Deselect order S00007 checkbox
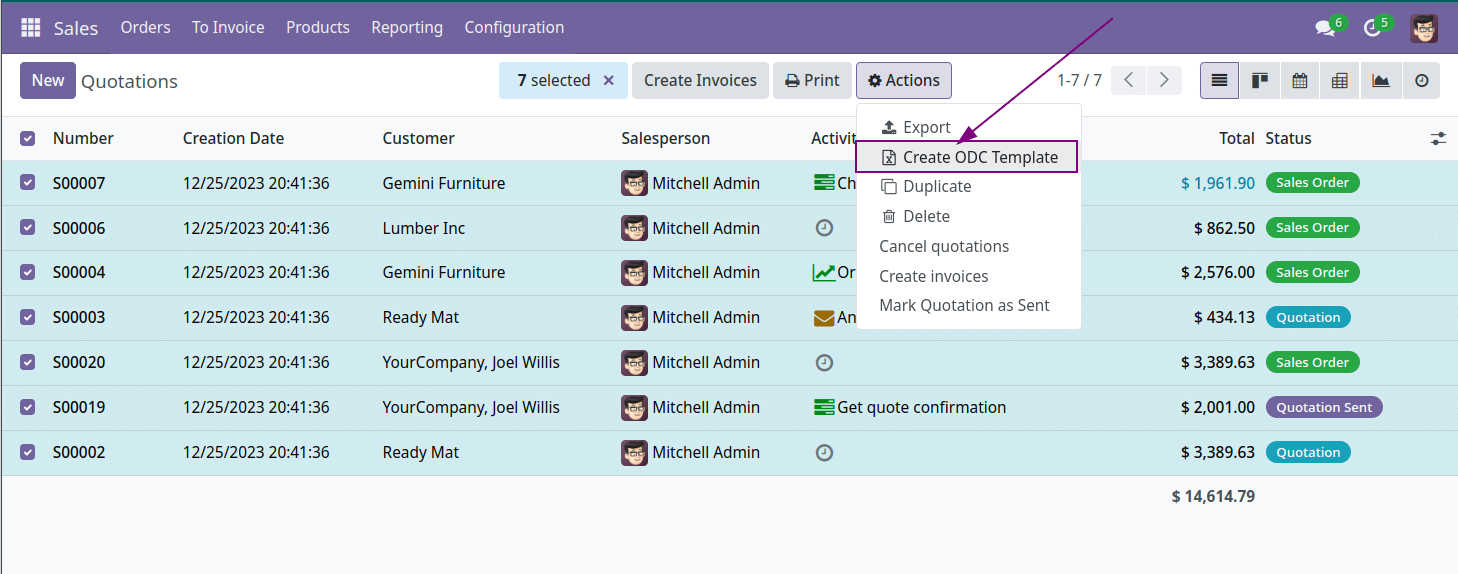Image resolution: width=1458 pixels, height=574 pixels. pyautogui.click(x=28, y=183)
